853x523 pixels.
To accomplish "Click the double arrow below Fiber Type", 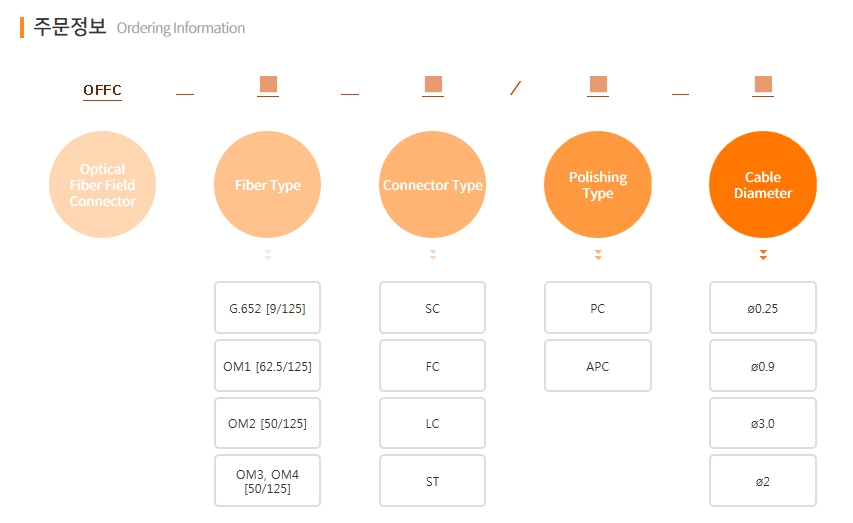I will pyautogui.click(x=268, y=256).
